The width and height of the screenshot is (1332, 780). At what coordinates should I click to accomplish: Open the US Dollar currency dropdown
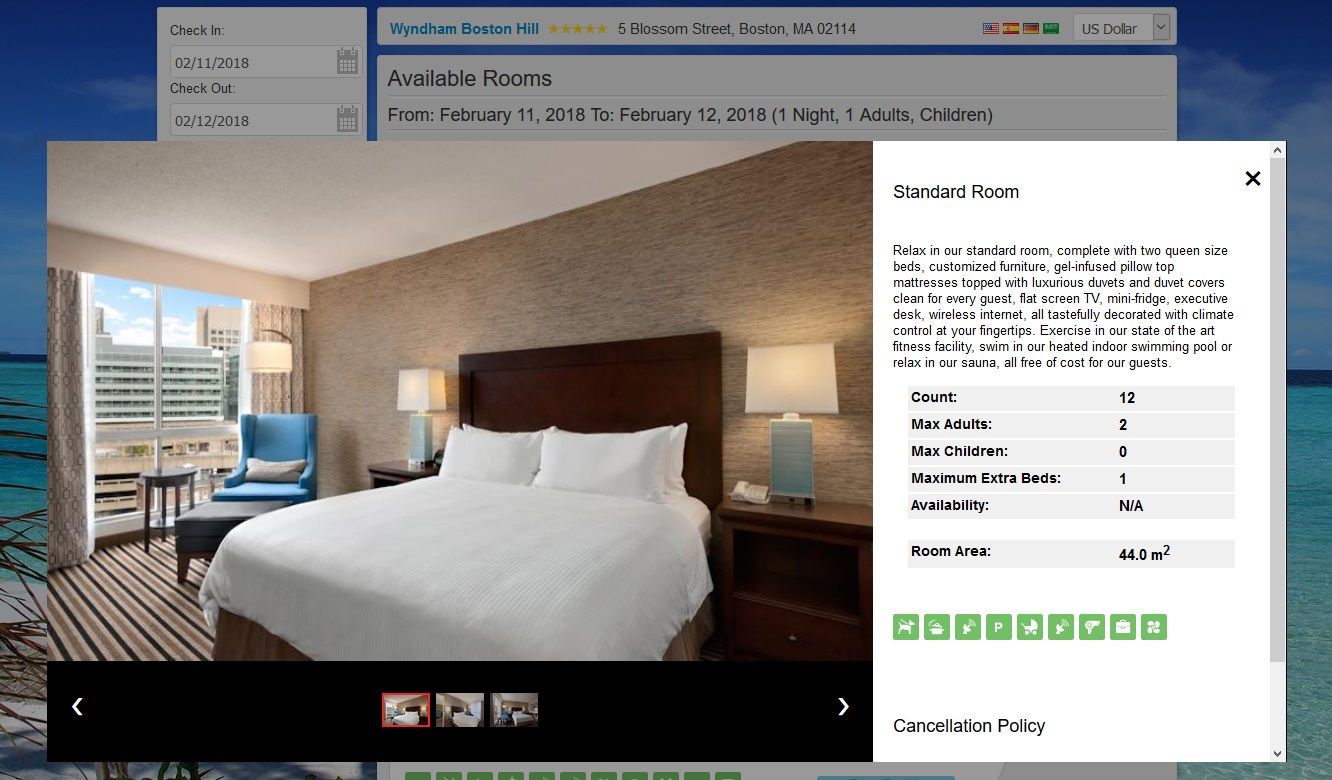pyautogui.click(x=1121, y=28)
